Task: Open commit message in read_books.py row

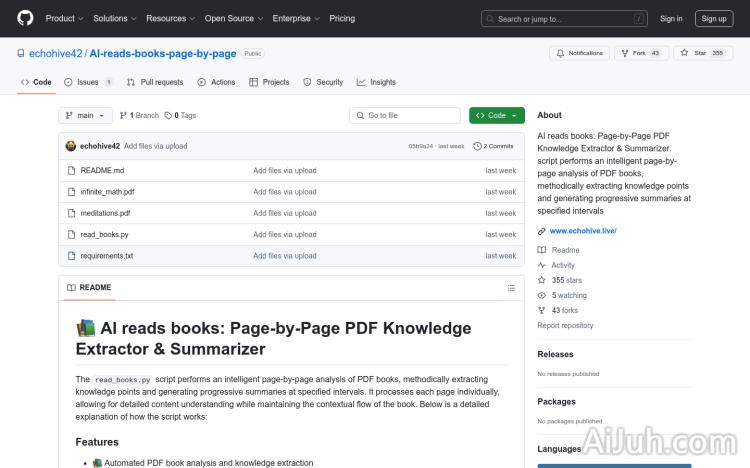Action: [285, 234]
